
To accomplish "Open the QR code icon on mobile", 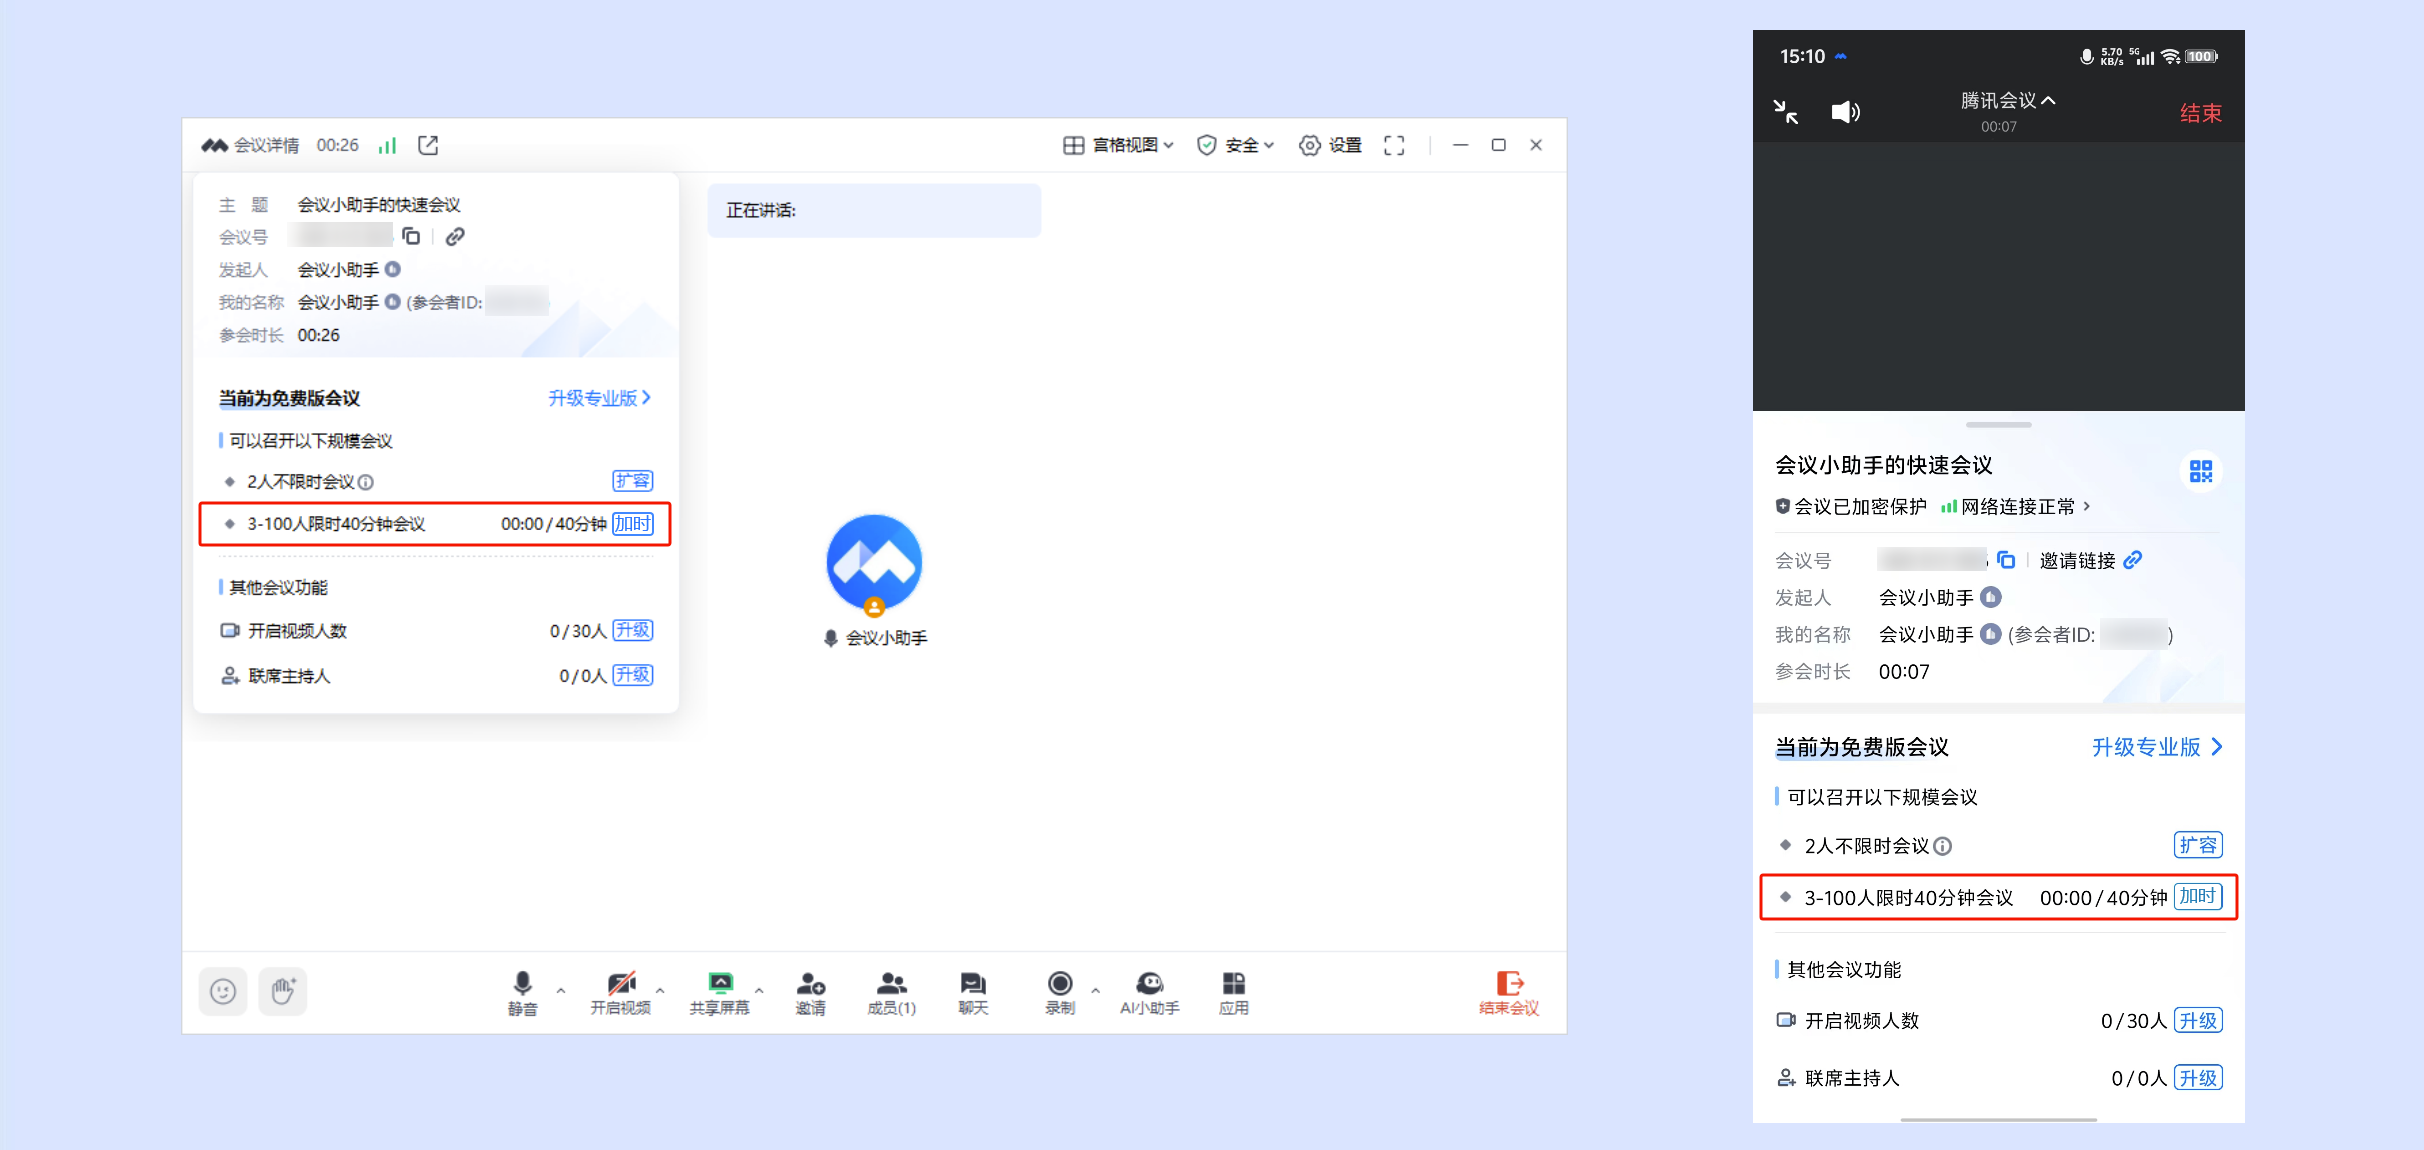I will (2201, 471).
